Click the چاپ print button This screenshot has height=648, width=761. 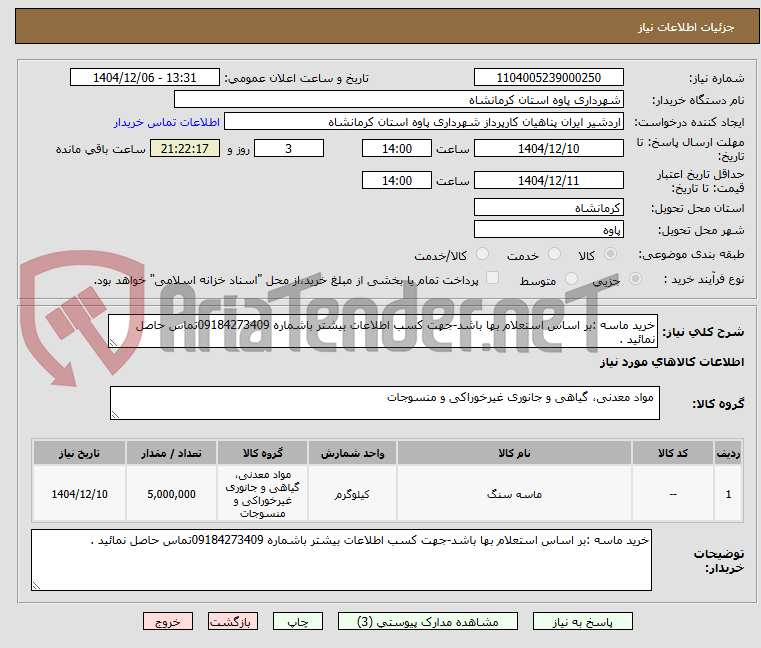pyautogui.click(x=298, y=621)
